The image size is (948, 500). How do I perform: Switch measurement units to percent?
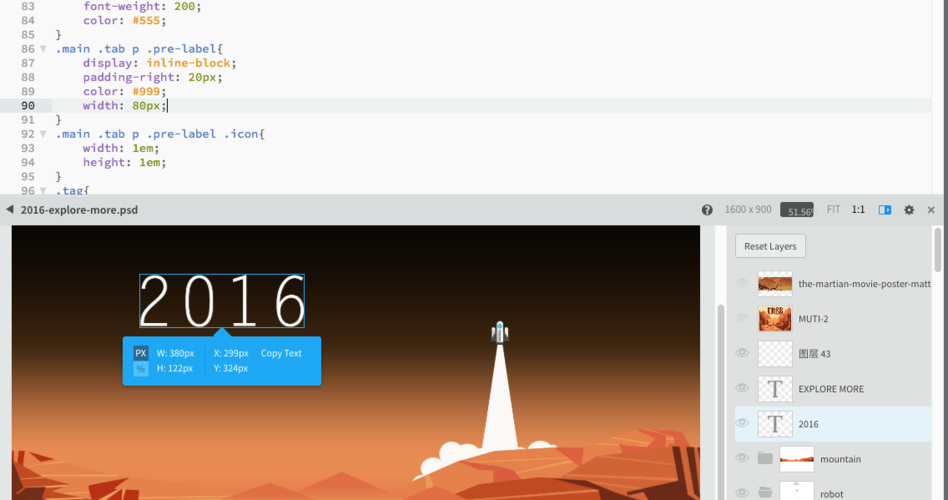pyautogui.click(x=141, y=369)
